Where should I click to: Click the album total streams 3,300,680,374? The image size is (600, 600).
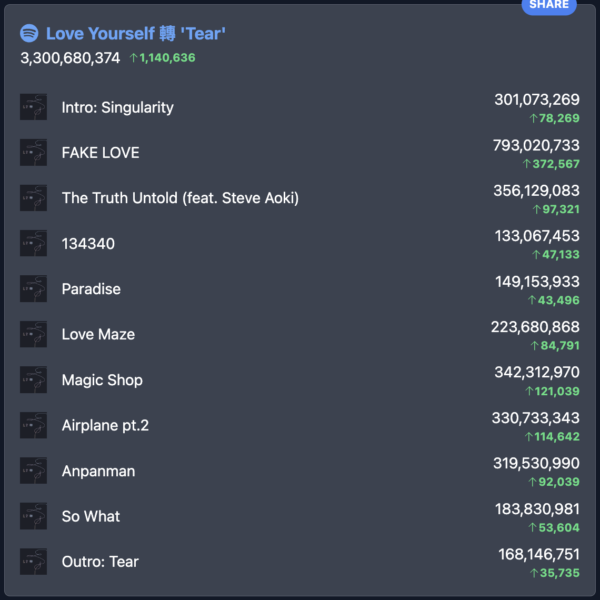[x=70, y=58]
